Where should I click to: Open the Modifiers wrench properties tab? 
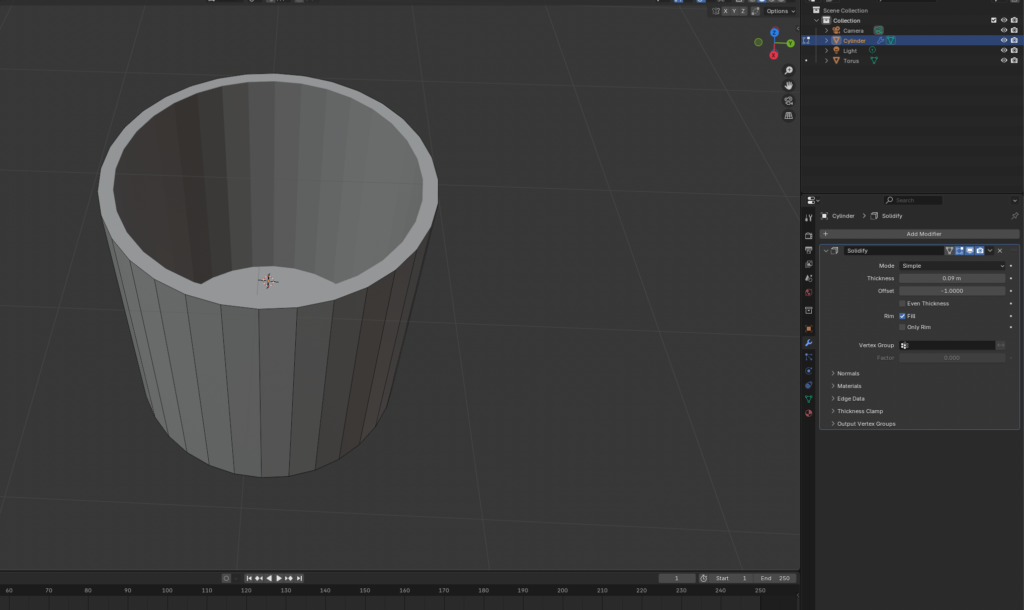coord(808,343)
